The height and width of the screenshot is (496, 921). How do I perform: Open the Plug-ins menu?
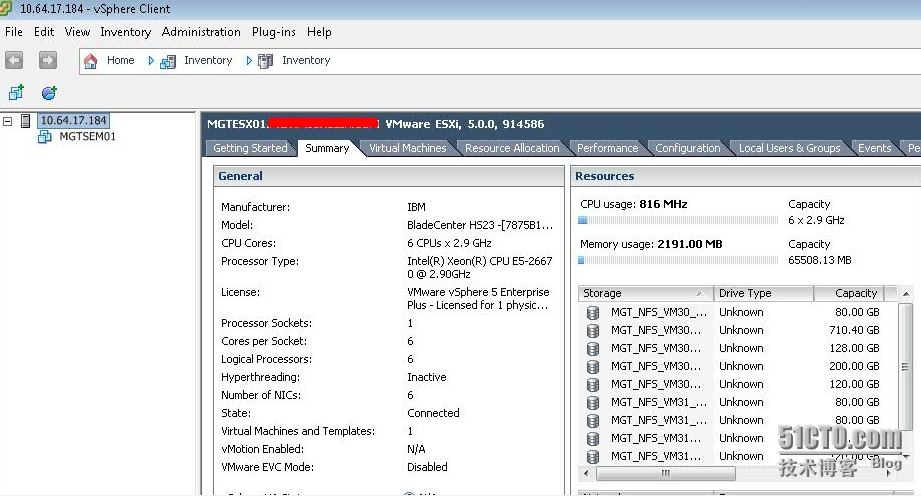pos(274,32)
